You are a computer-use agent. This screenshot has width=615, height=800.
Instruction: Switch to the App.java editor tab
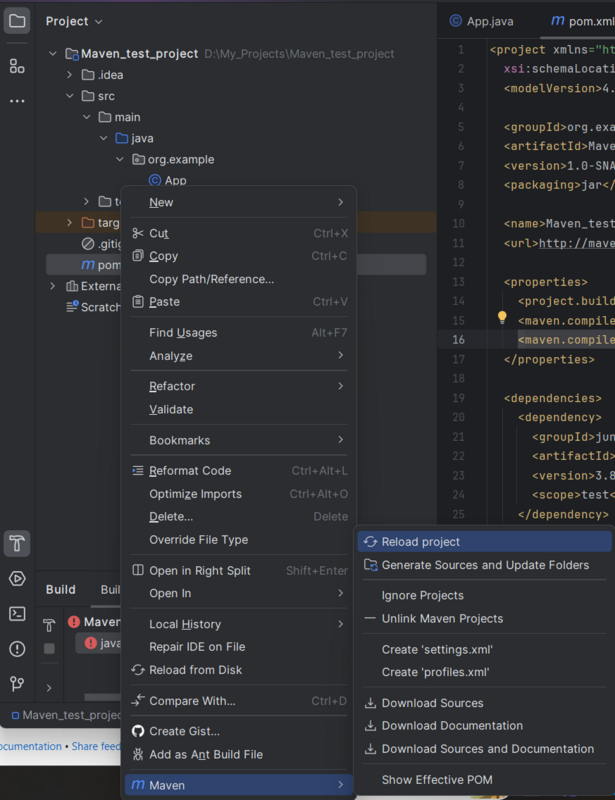[481, 21]
